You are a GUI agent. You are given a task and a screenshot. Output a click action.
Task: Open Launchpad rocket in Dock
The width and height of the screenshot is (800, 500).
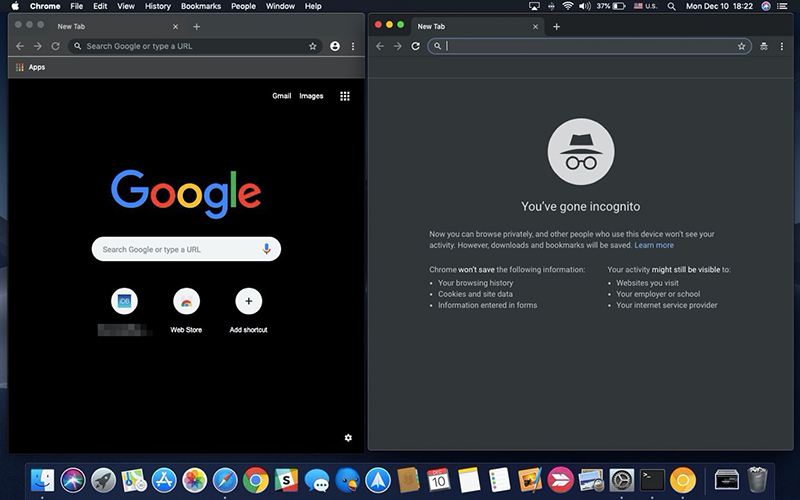pyautogui.click(x=104, y=480)
